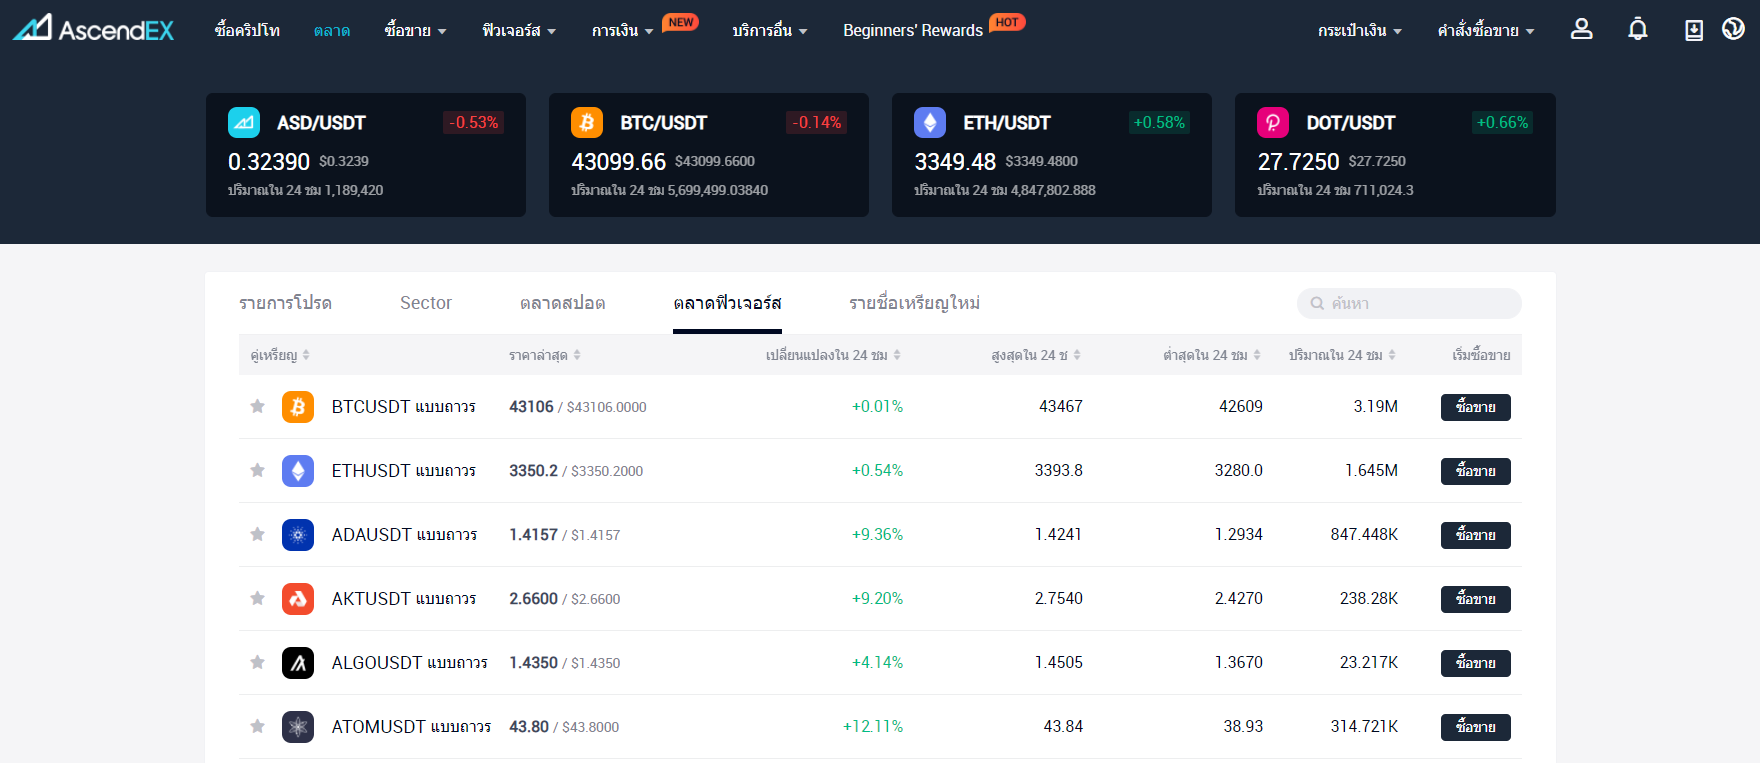This screenshot has height=763, width=1760.
Task: Sort by คู่เหรียญ column
Action: 280,355
